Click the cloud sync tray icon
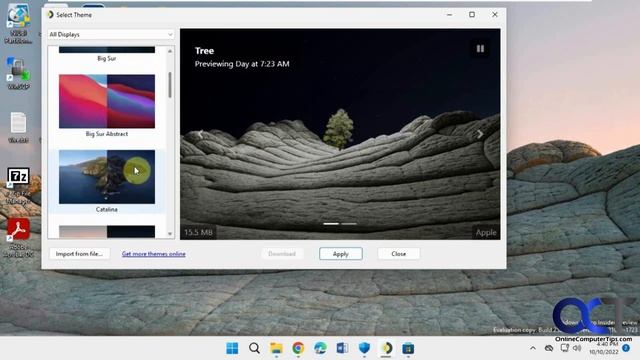 [x=549, y=348]
